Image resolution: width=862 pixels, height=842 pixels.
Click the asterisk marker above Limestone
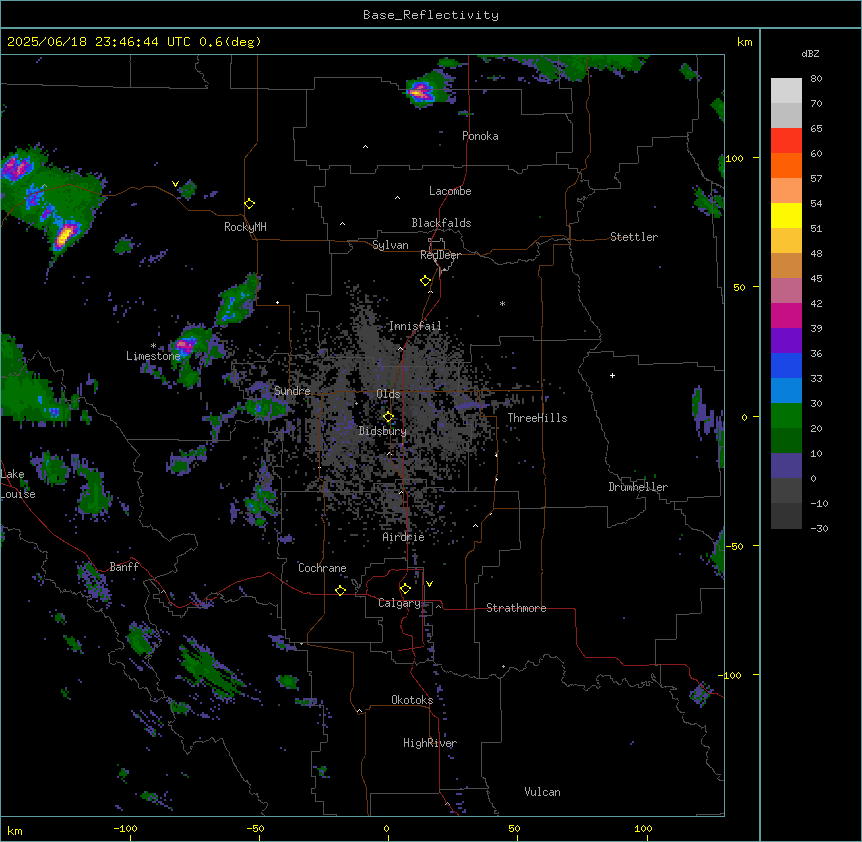(x=153, y=346)
